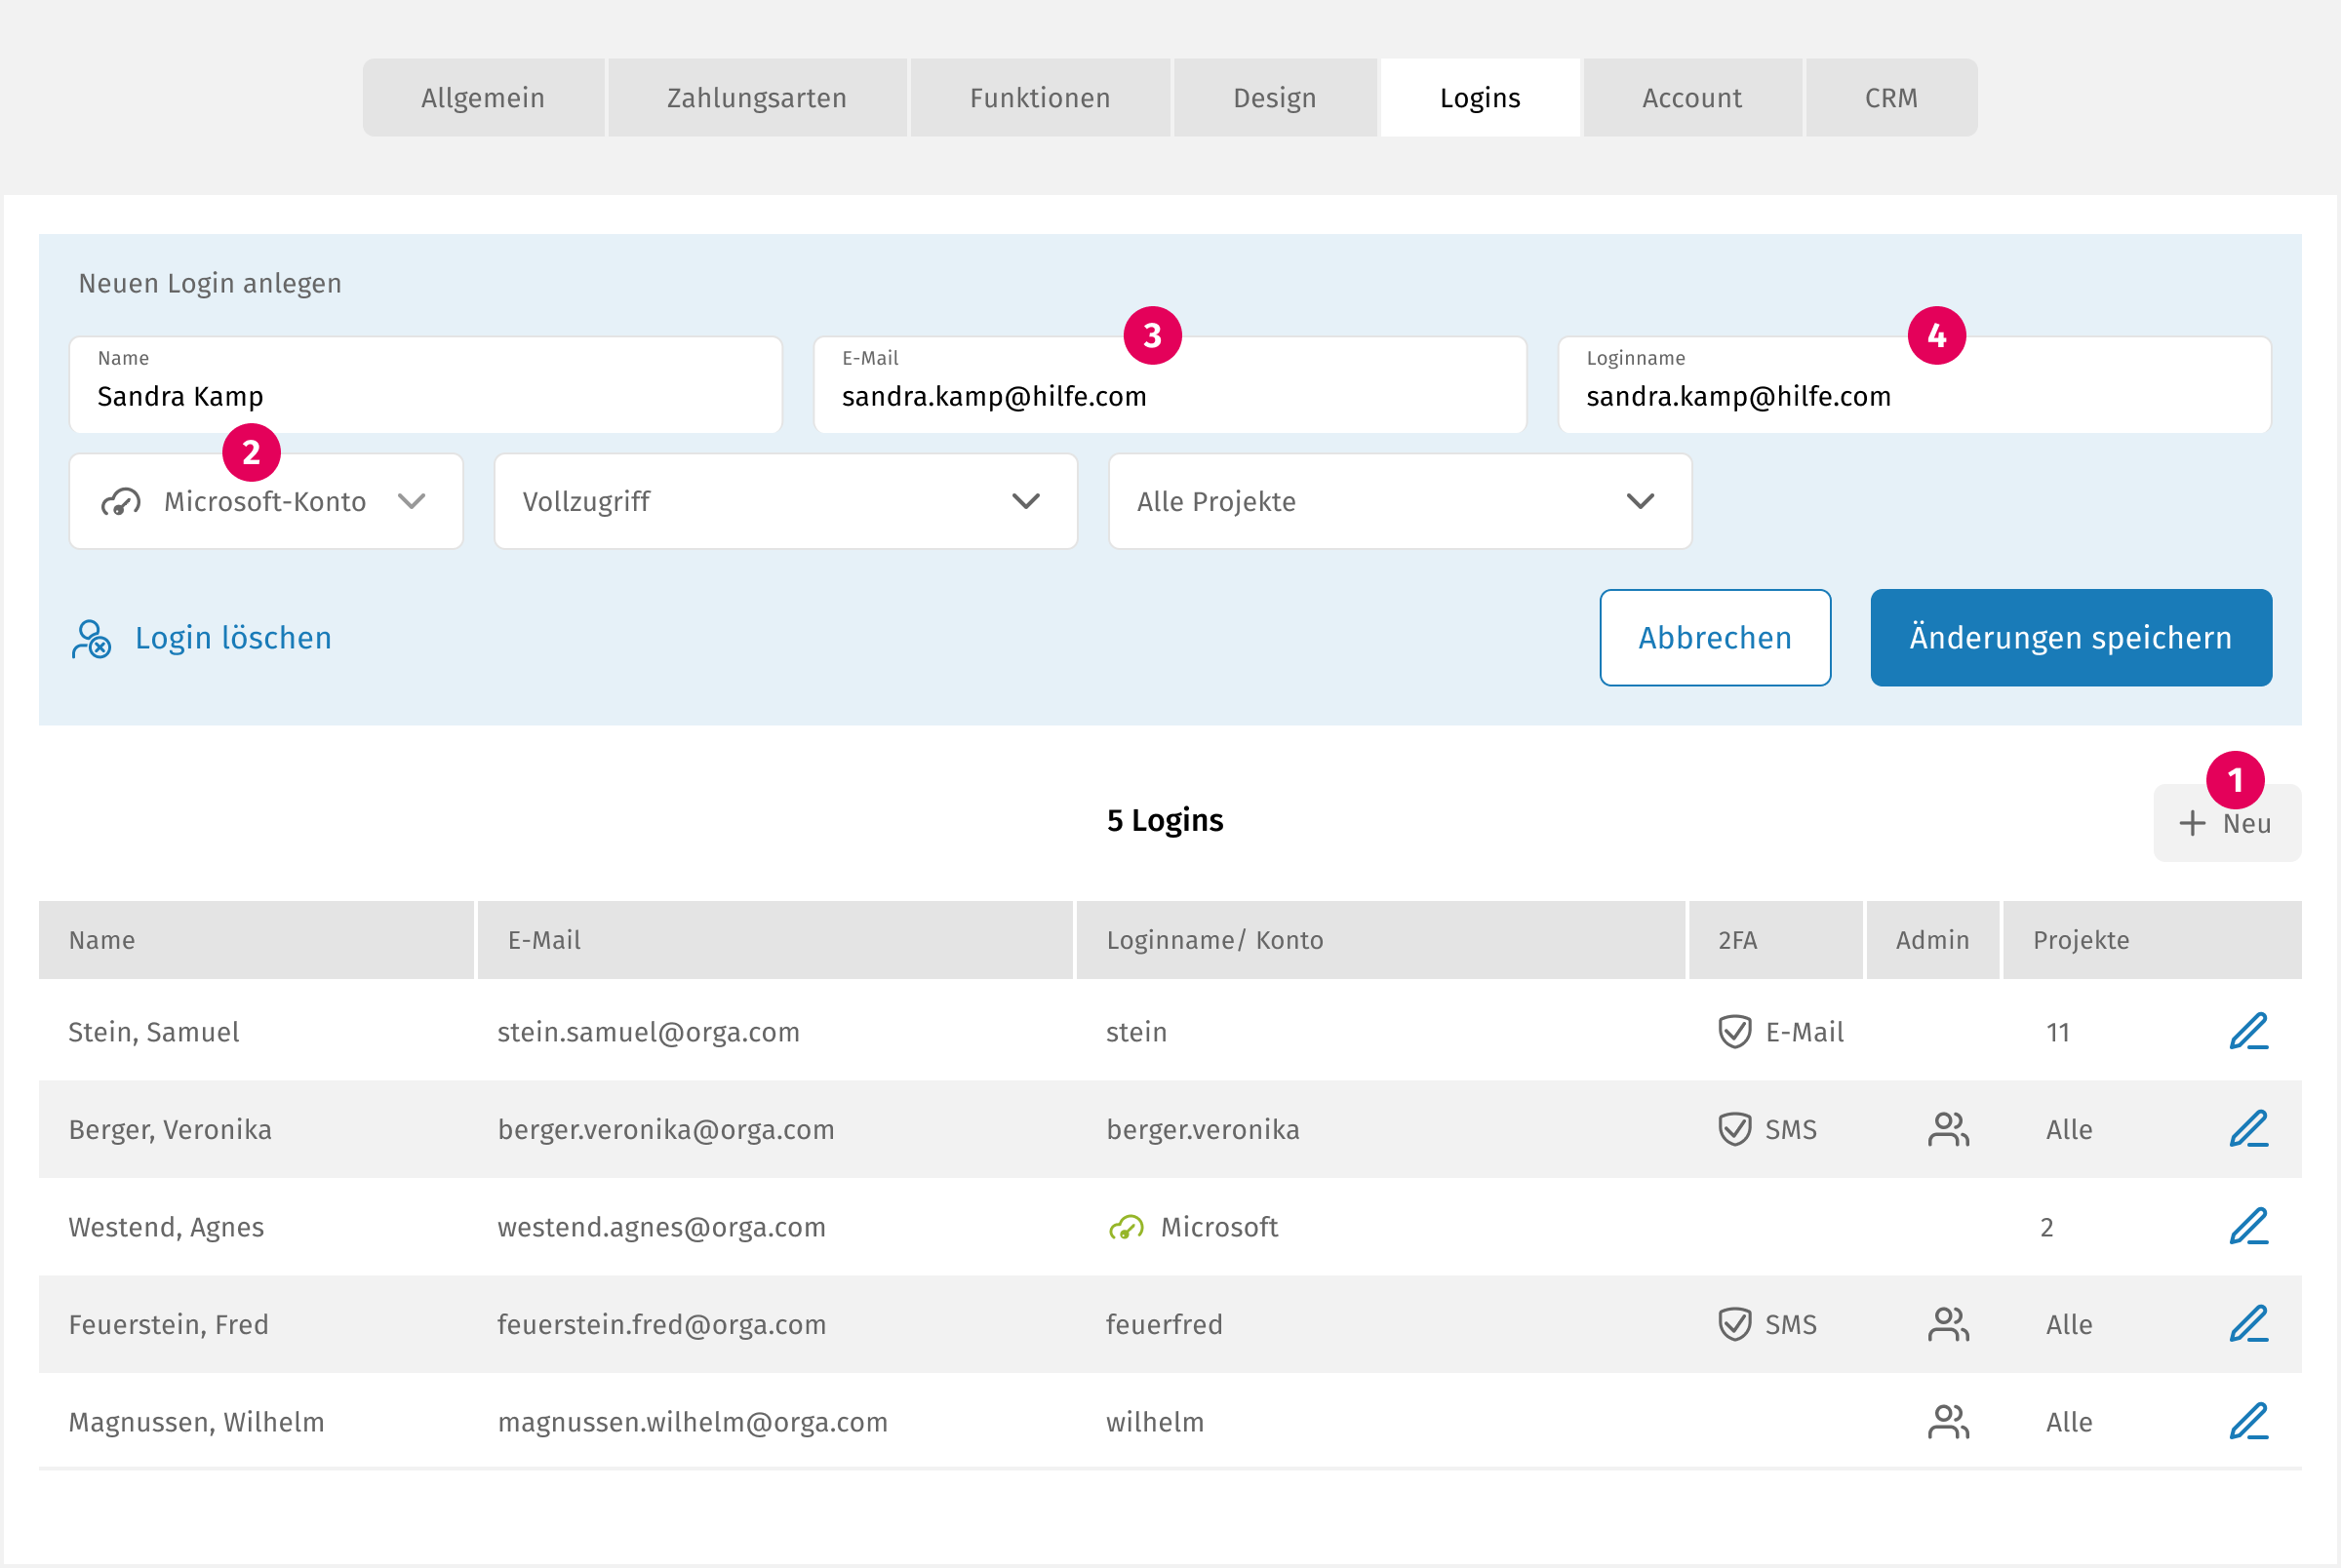Viewport: 2341px width, 1568px height.
Task: Switch to the Zahlungsarten tab
Action: coord(756,98)
